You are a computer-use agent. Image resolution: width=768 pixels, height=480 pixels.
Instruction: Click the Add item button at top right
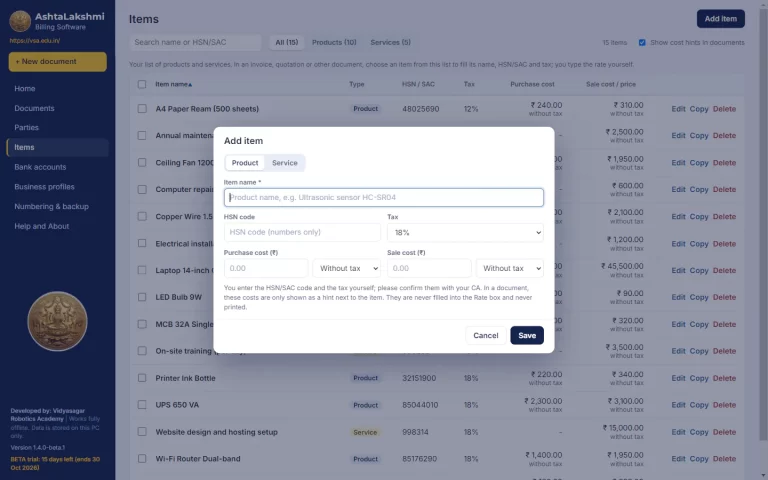coord(720,19)
